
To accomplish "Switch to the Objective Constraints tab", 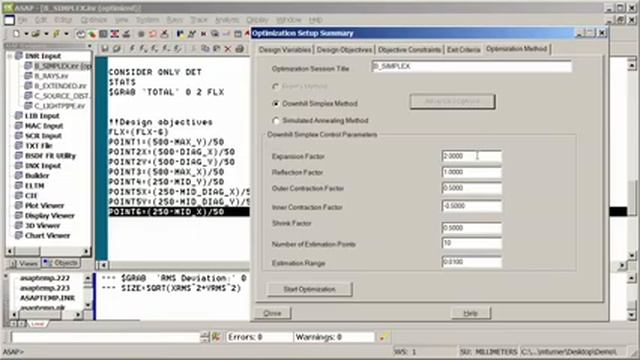I will pyautogui.click(x=409, y=49).
